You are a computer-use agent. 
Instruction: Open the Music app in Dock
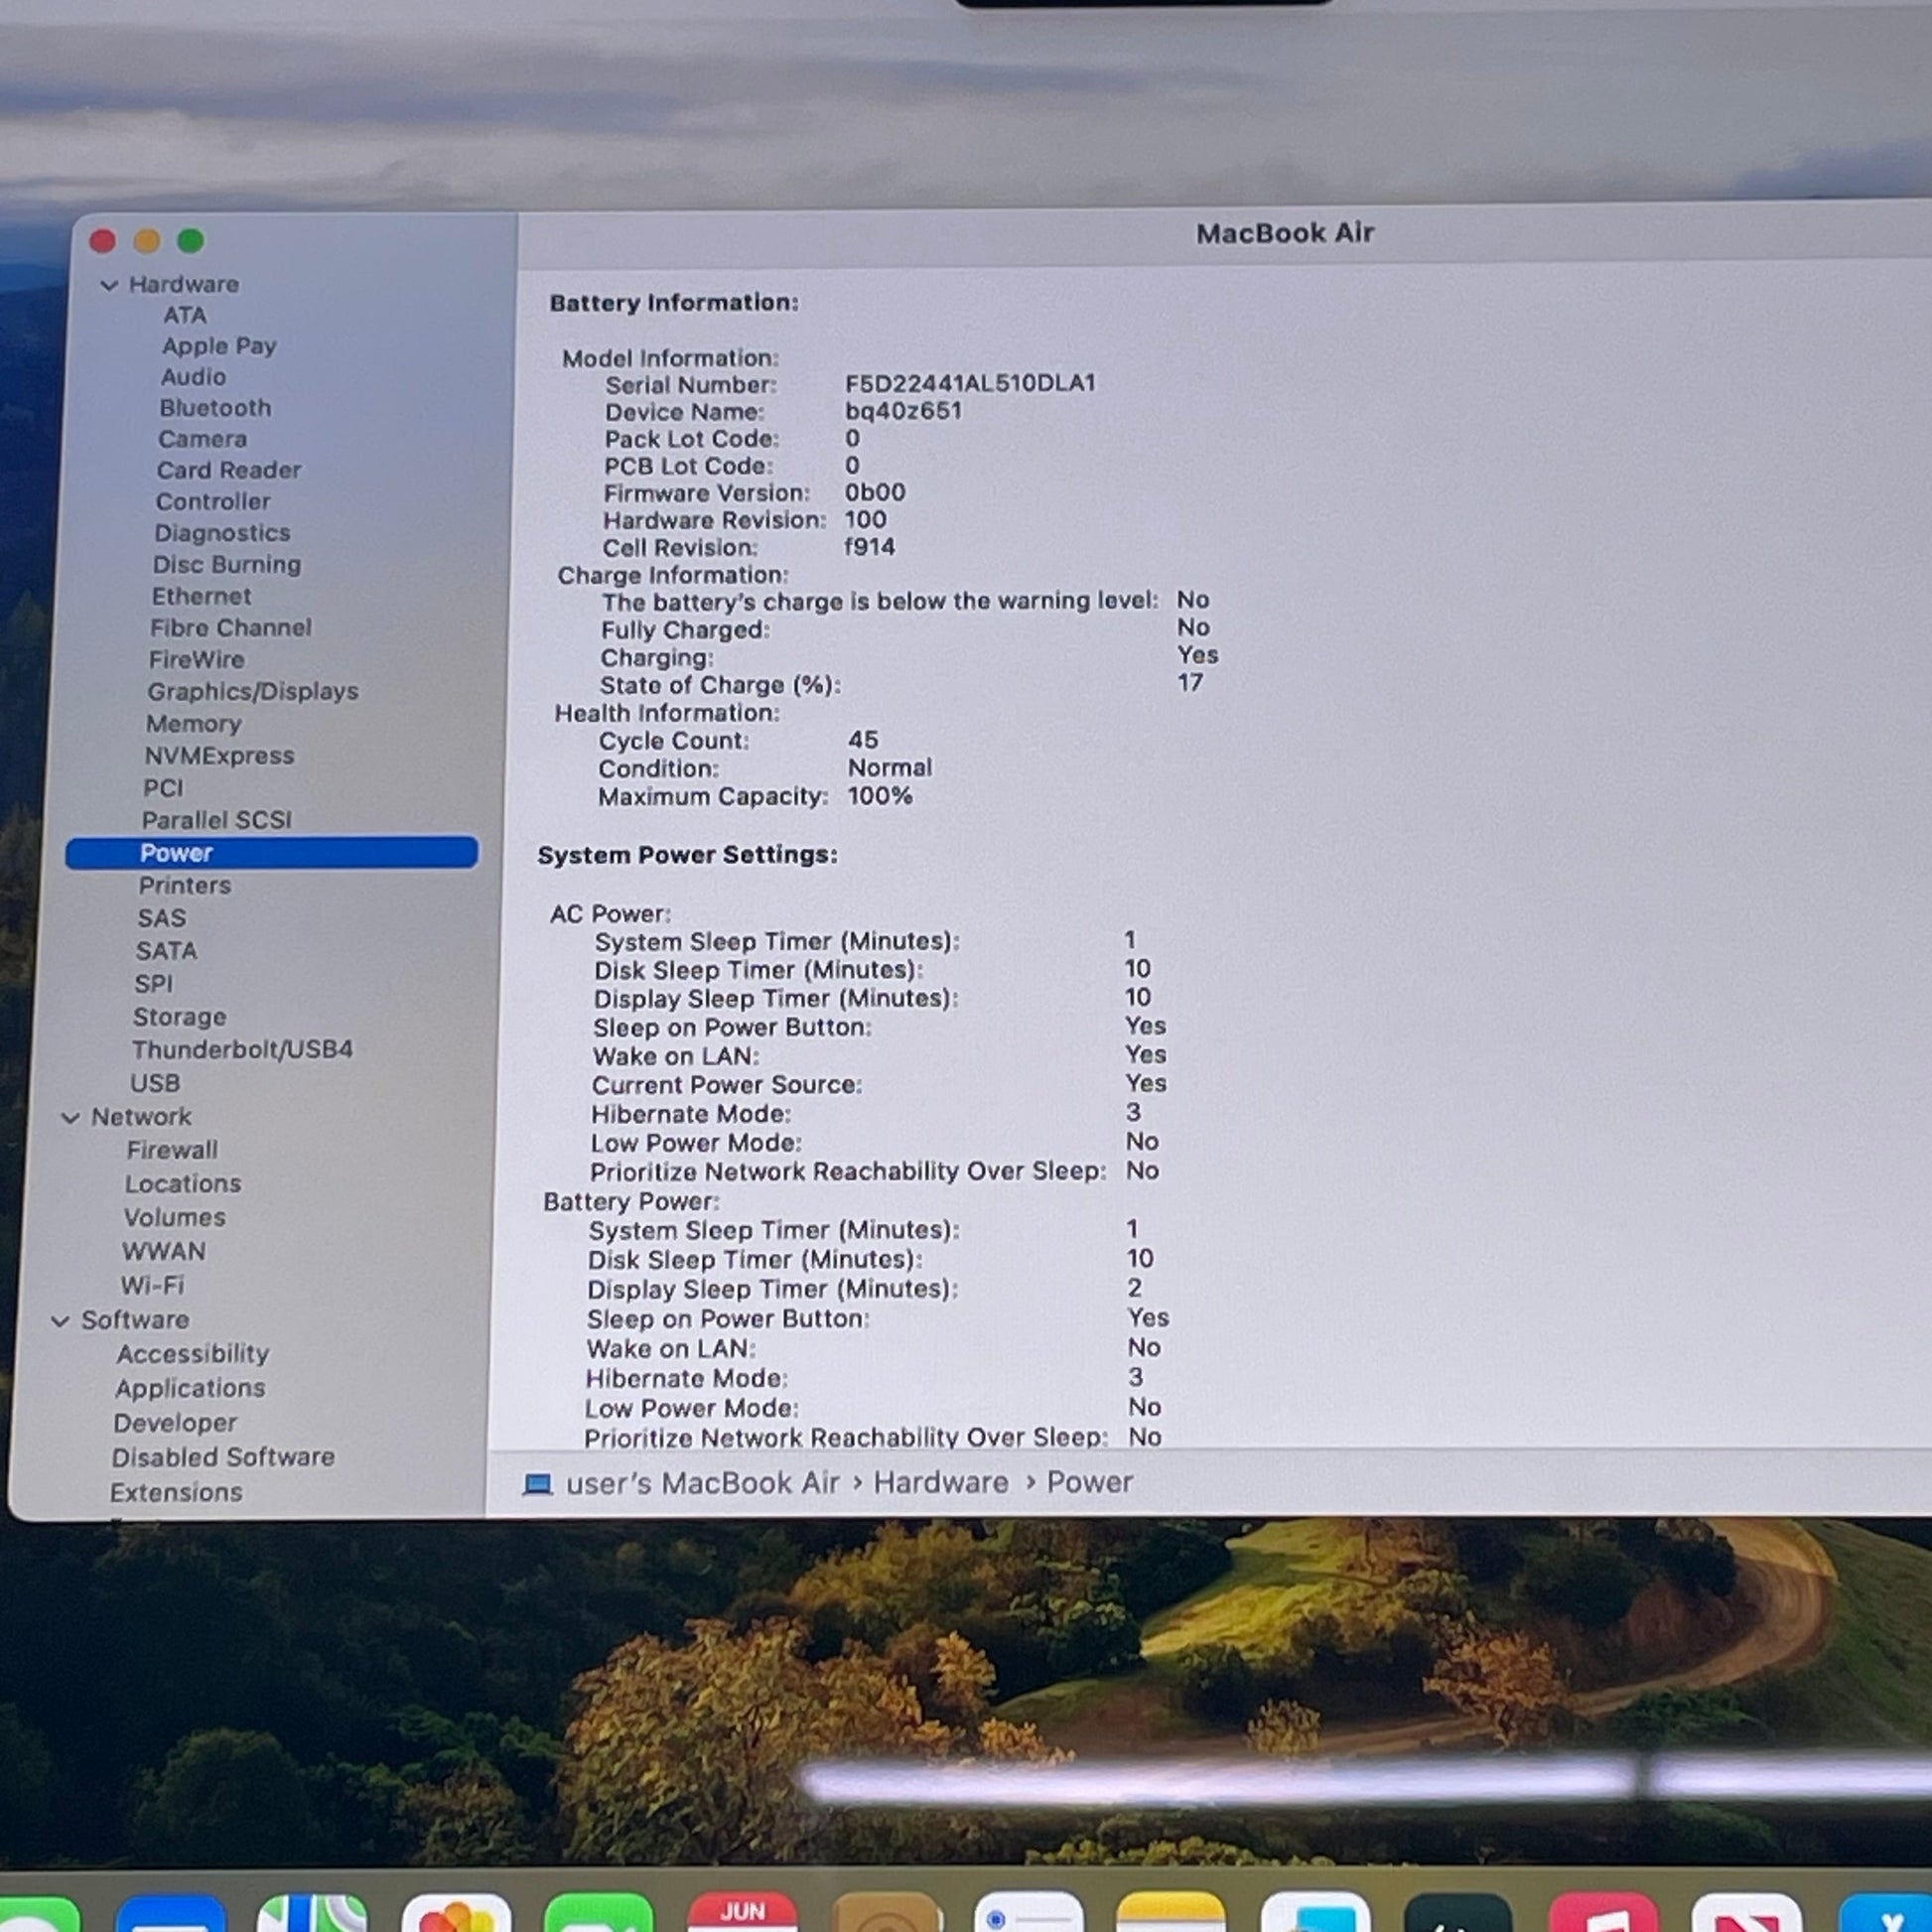[x=1602, y=1913]
